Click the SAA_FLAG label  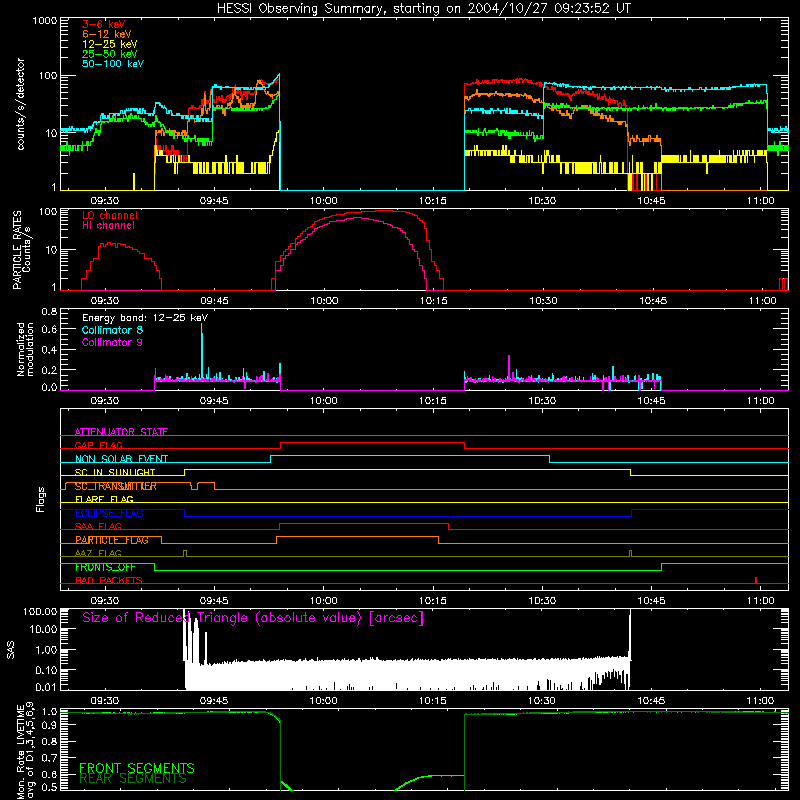[98, 526]
